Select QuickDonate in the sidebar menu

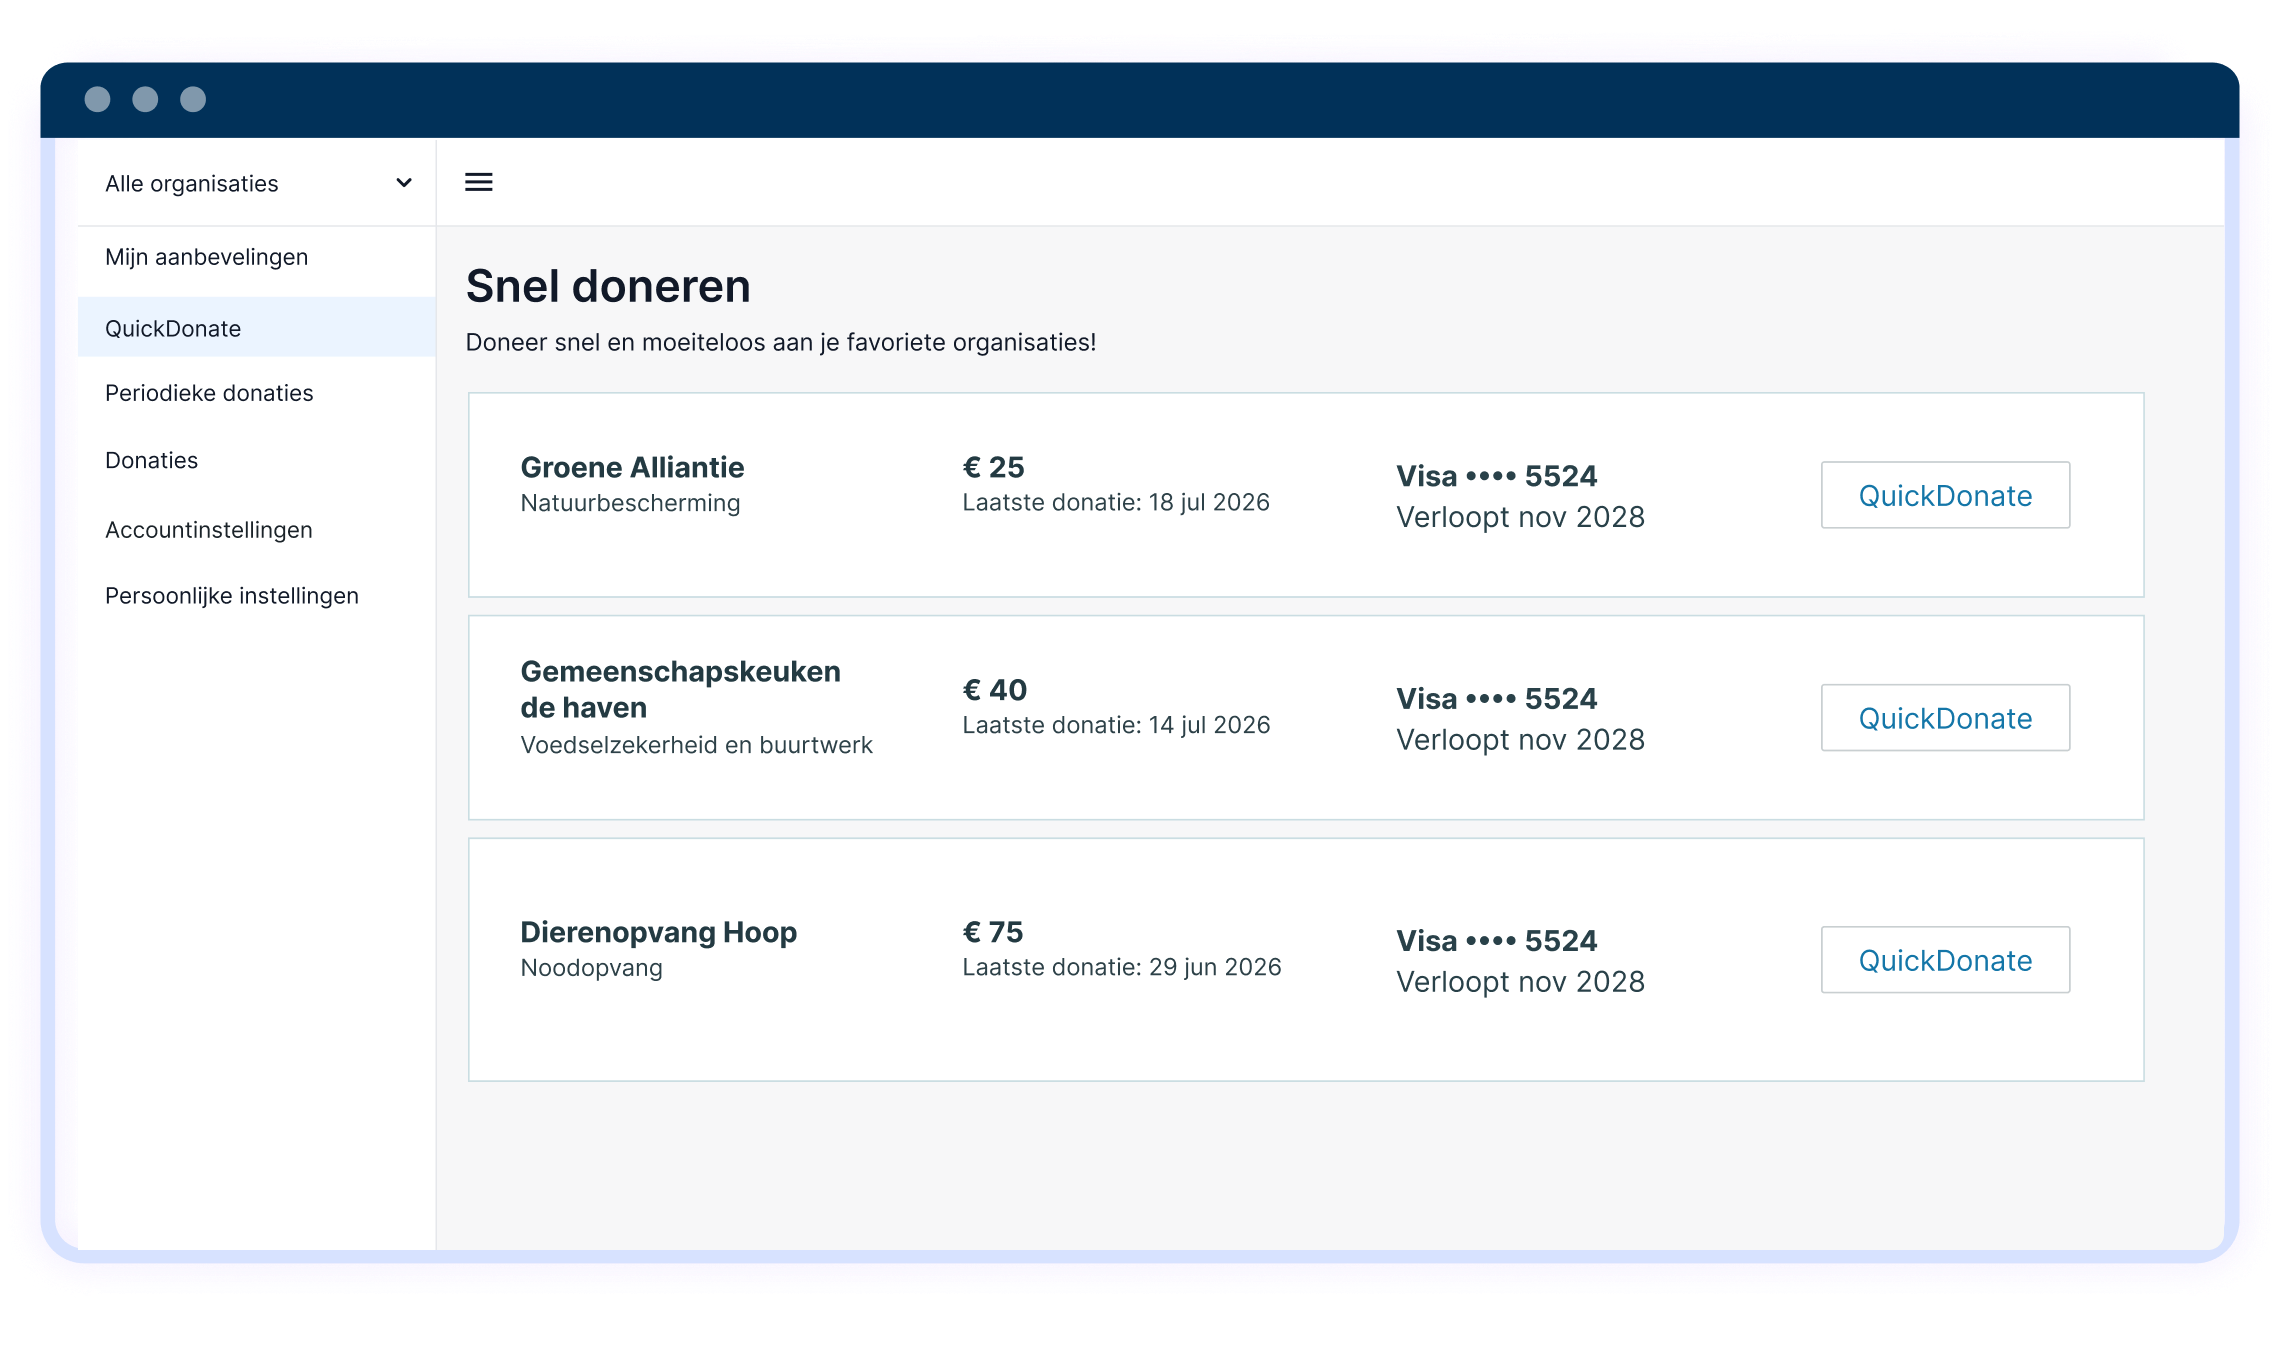coord(257,328)
